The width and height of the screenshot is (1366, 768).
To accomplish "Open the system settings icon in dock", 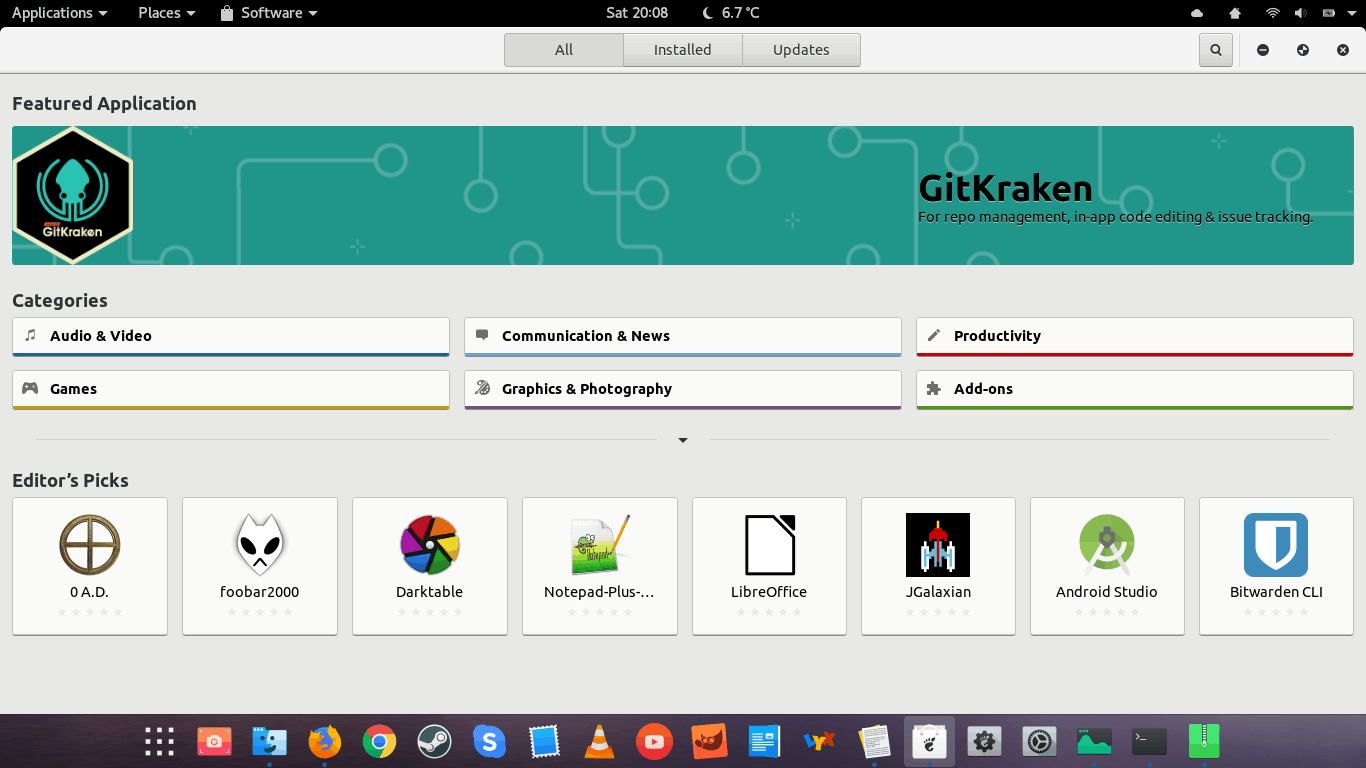I will 1039,741.
